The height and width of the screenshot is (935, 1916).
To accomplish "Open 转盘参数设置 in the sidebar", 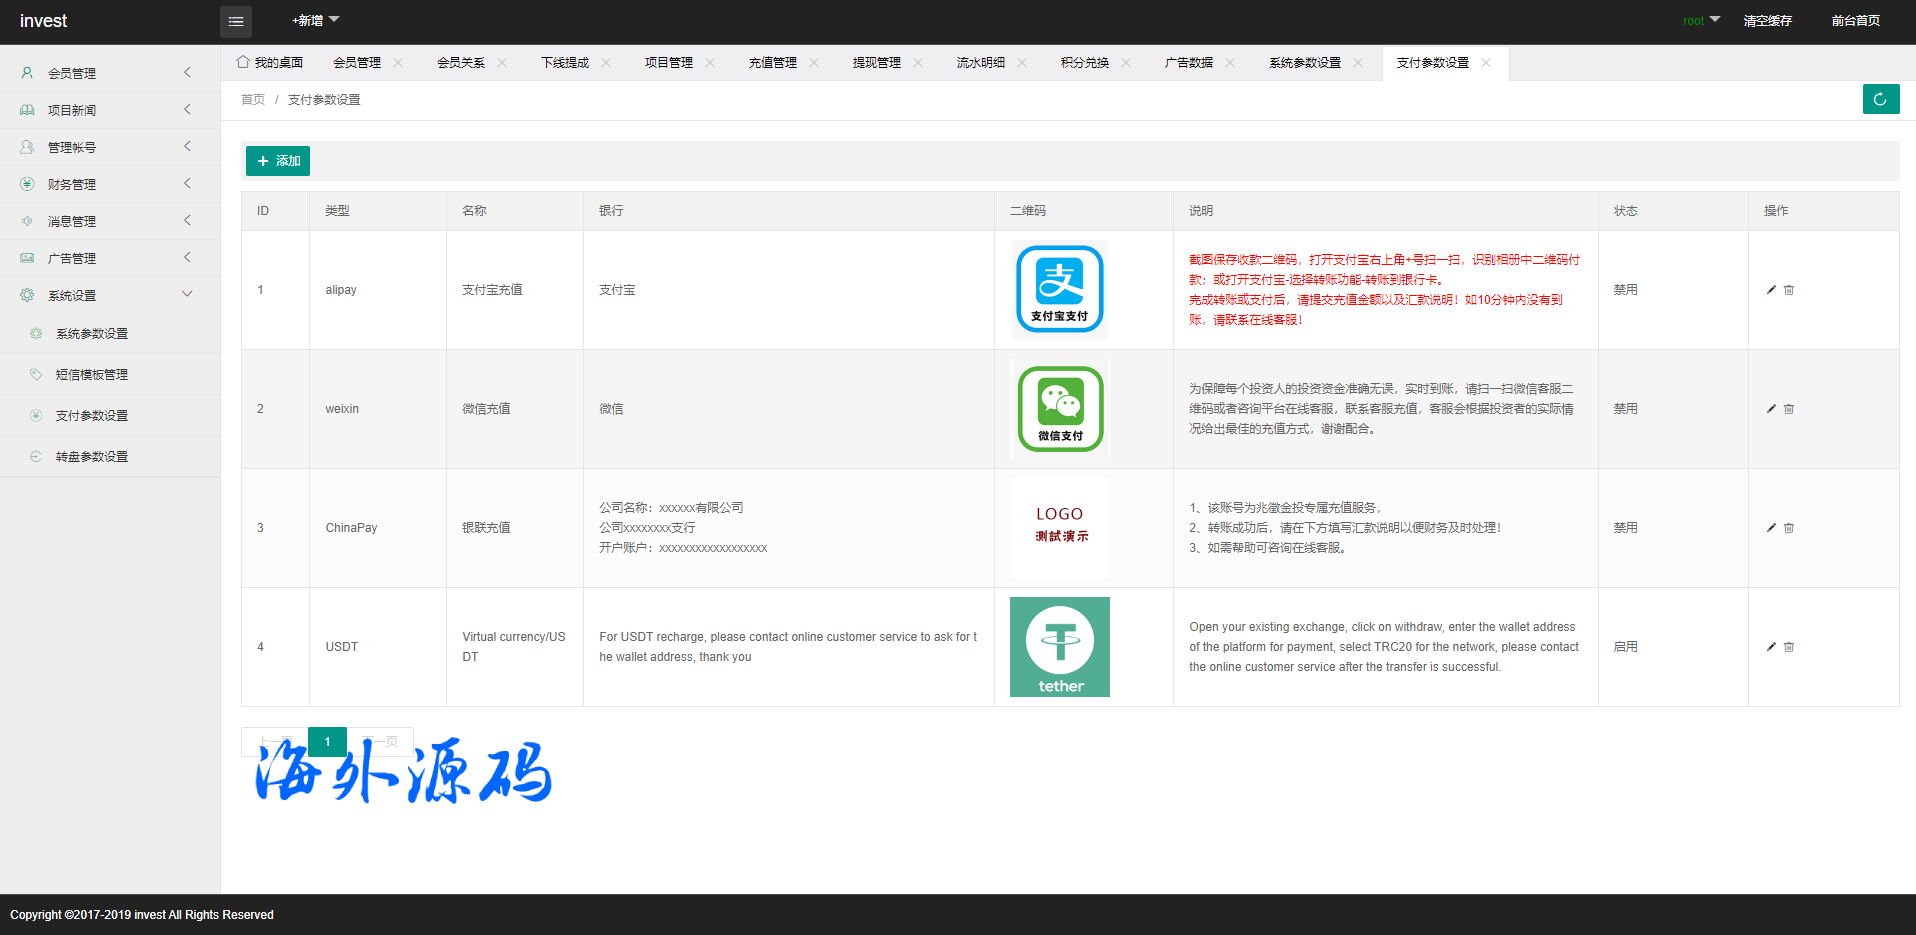I will click(92, 457).
